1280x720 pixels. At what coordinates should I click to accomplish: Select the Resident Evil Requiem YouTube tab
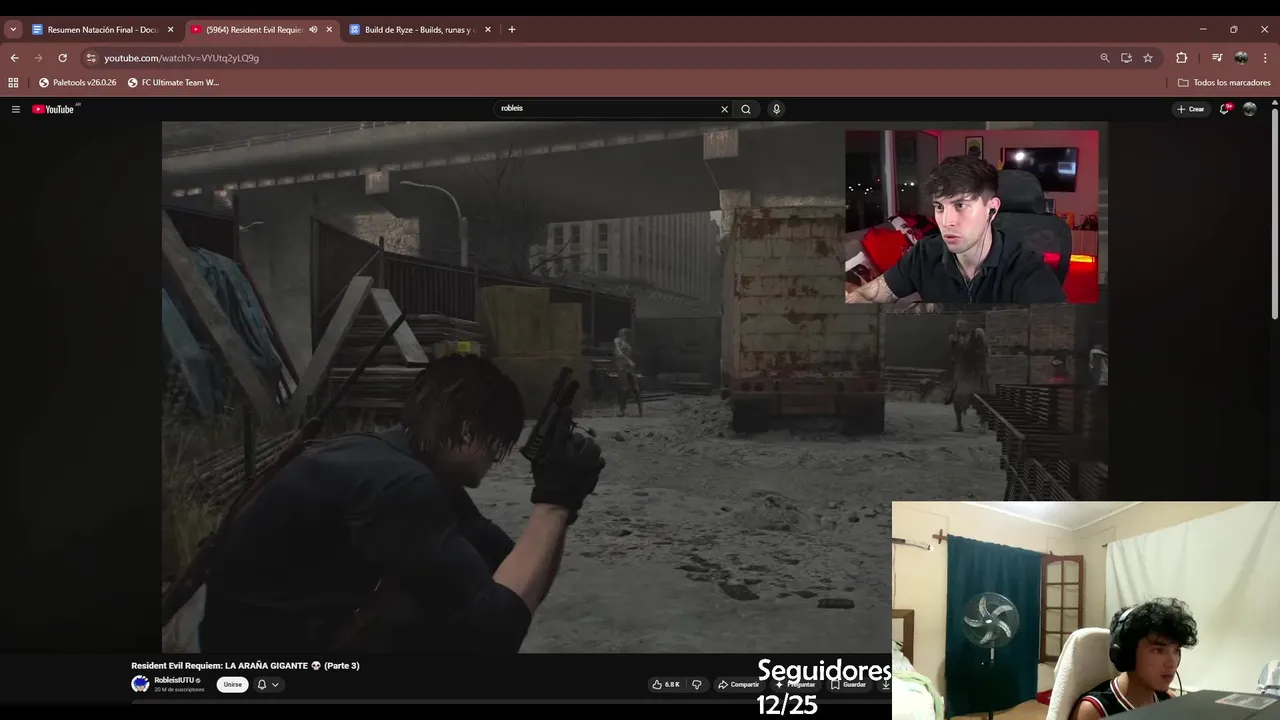coord(254,30)
